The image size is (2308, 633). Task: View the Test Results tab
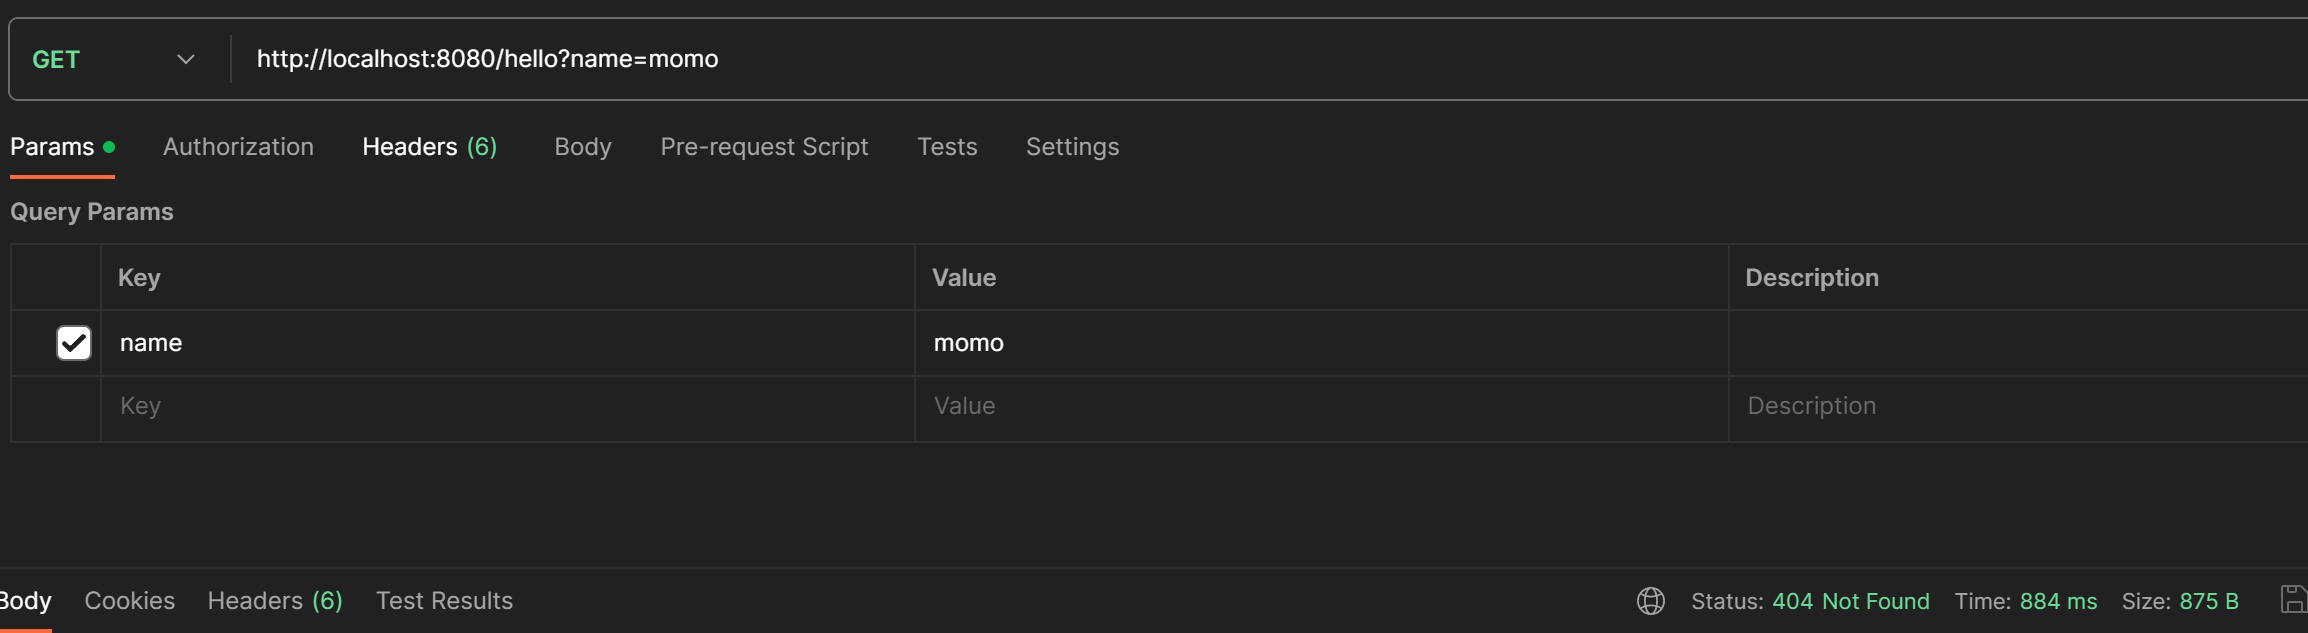click(x=444, y=601)
